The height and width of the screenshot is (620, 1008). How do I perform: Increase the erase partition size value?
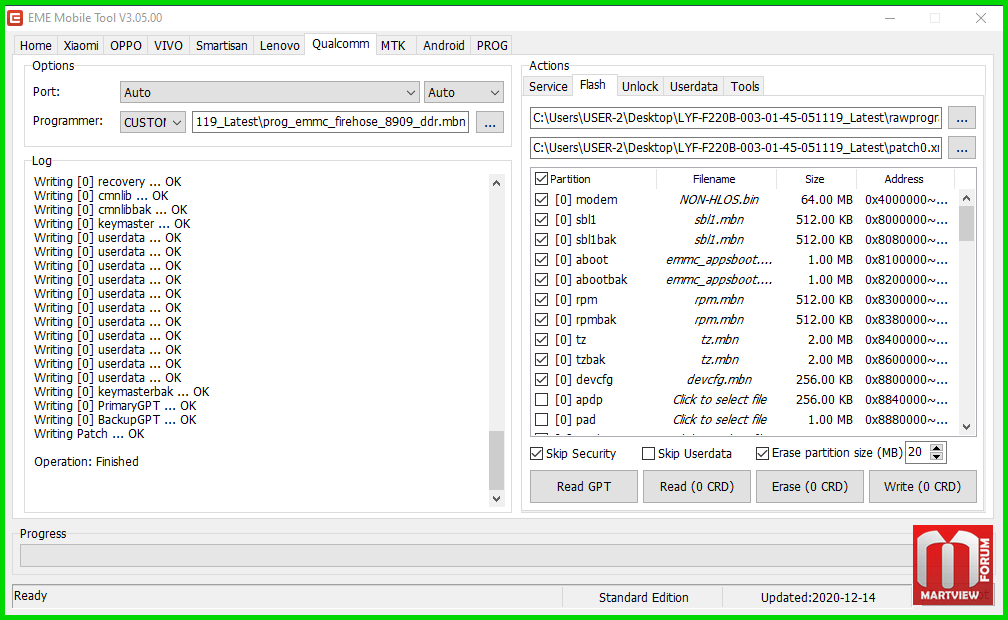coord(937,448)
